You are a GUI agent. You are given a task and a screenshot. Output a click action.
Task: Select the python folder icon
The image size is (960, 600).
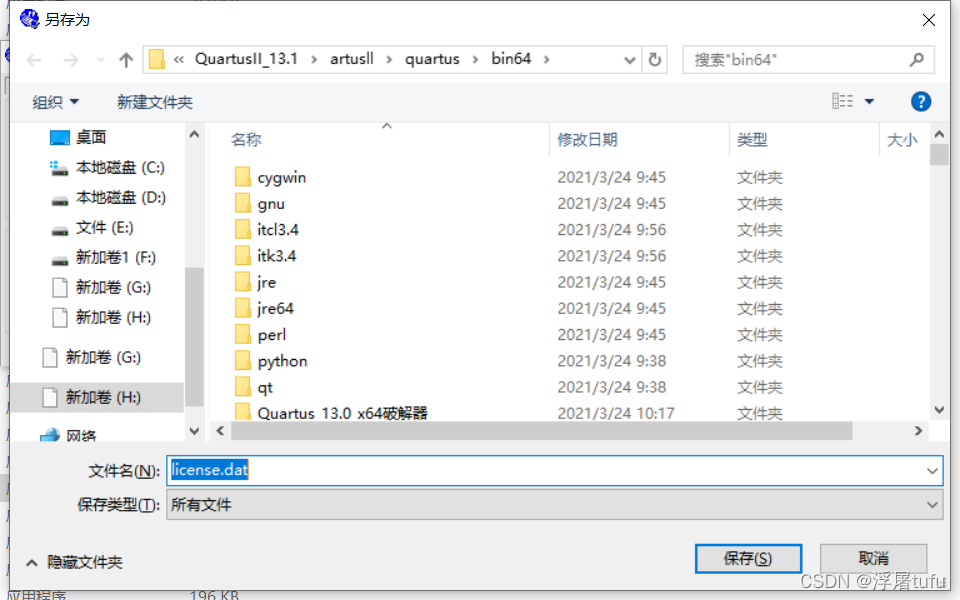242,361
